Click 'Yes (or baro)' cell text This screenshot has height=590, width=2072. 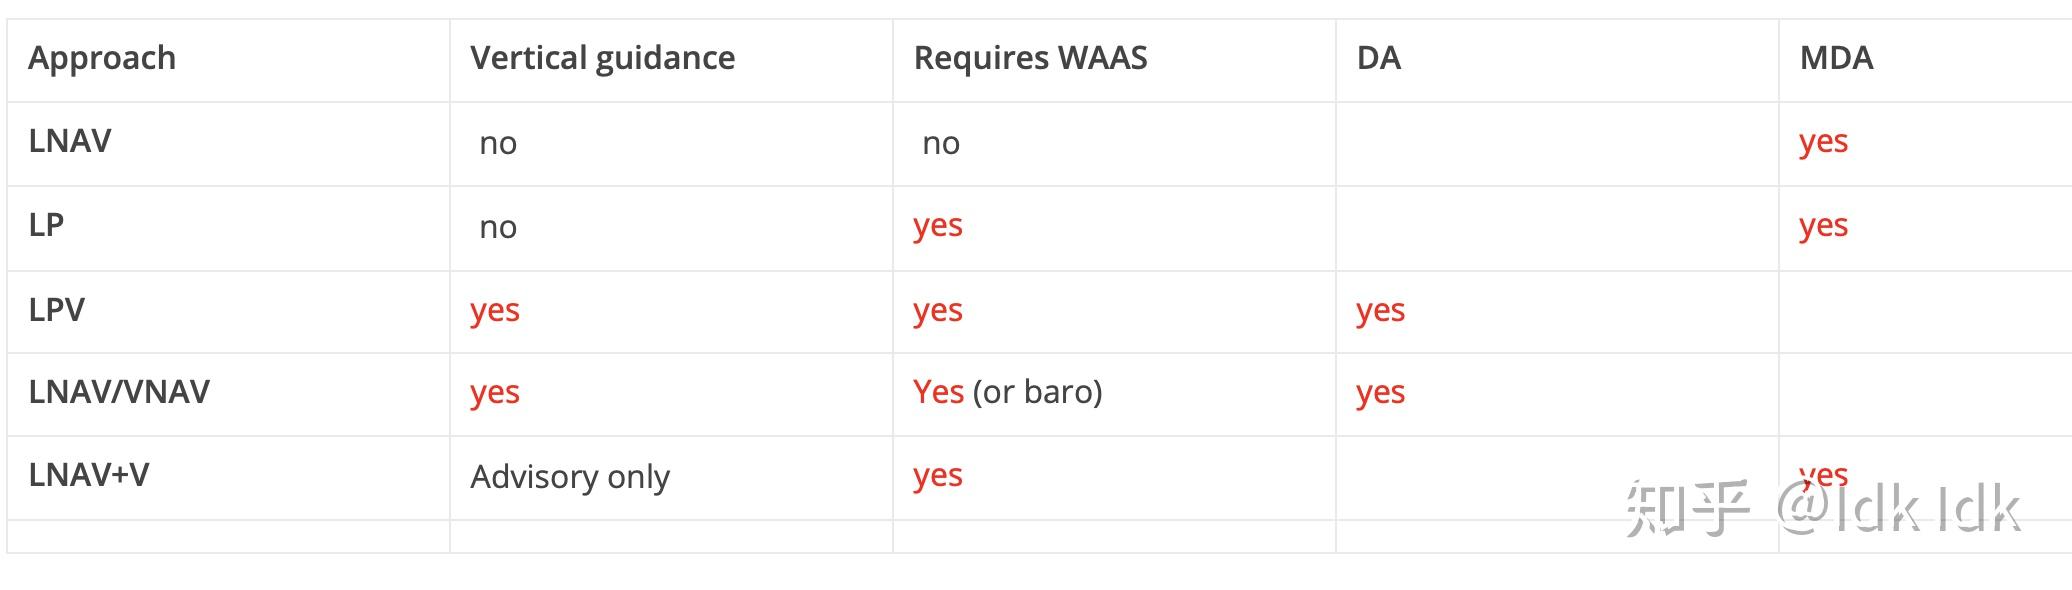tap(1007, 392)
